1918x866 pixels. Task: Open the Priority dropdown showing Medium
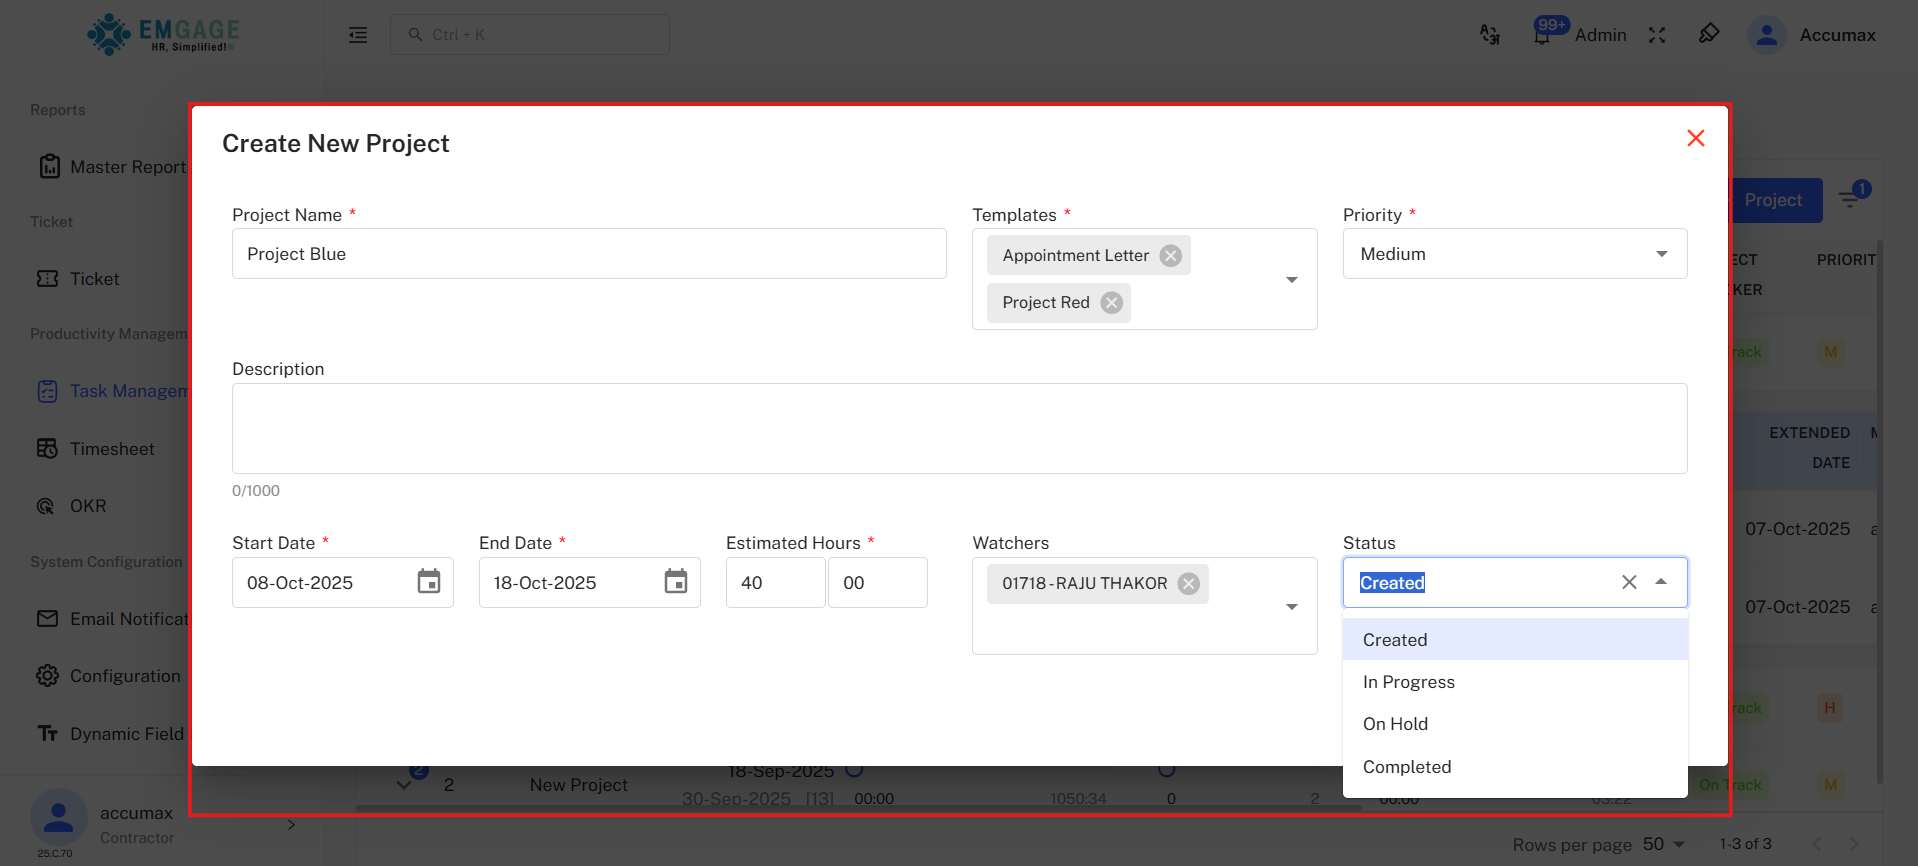point(1514,254)
